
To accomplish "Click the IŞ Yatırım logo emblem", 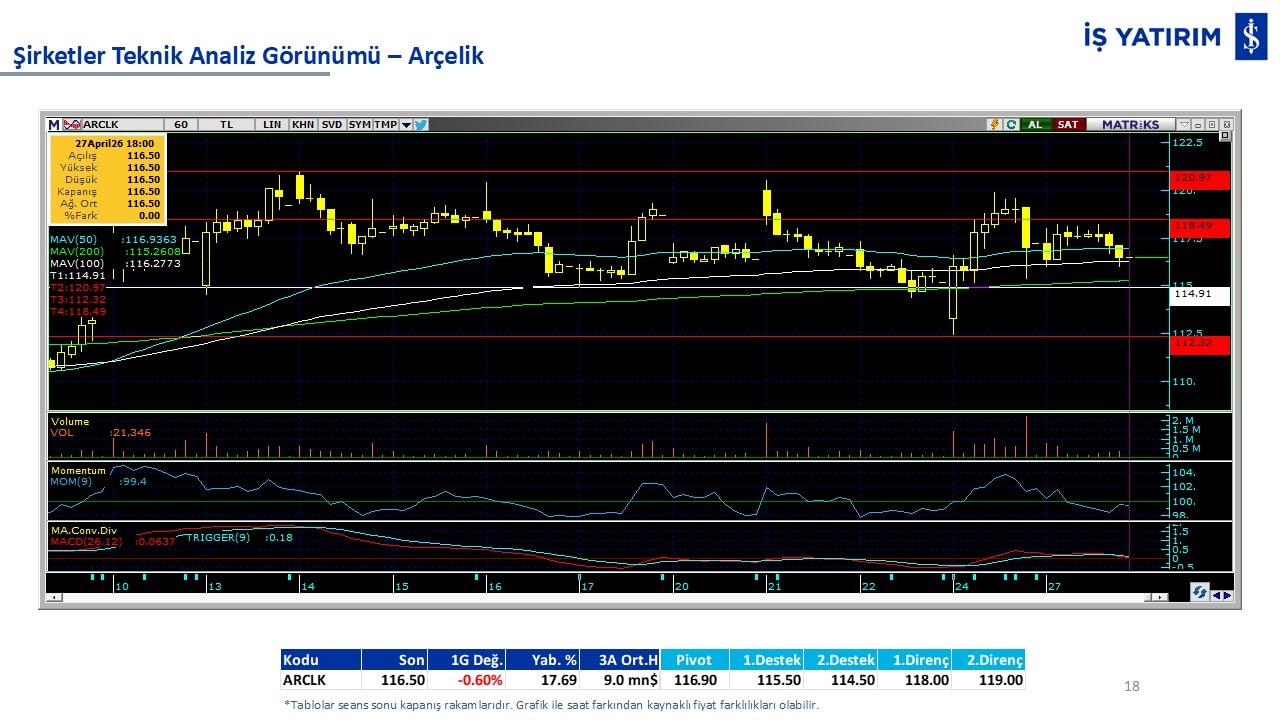I will [x=1251, y=37].
